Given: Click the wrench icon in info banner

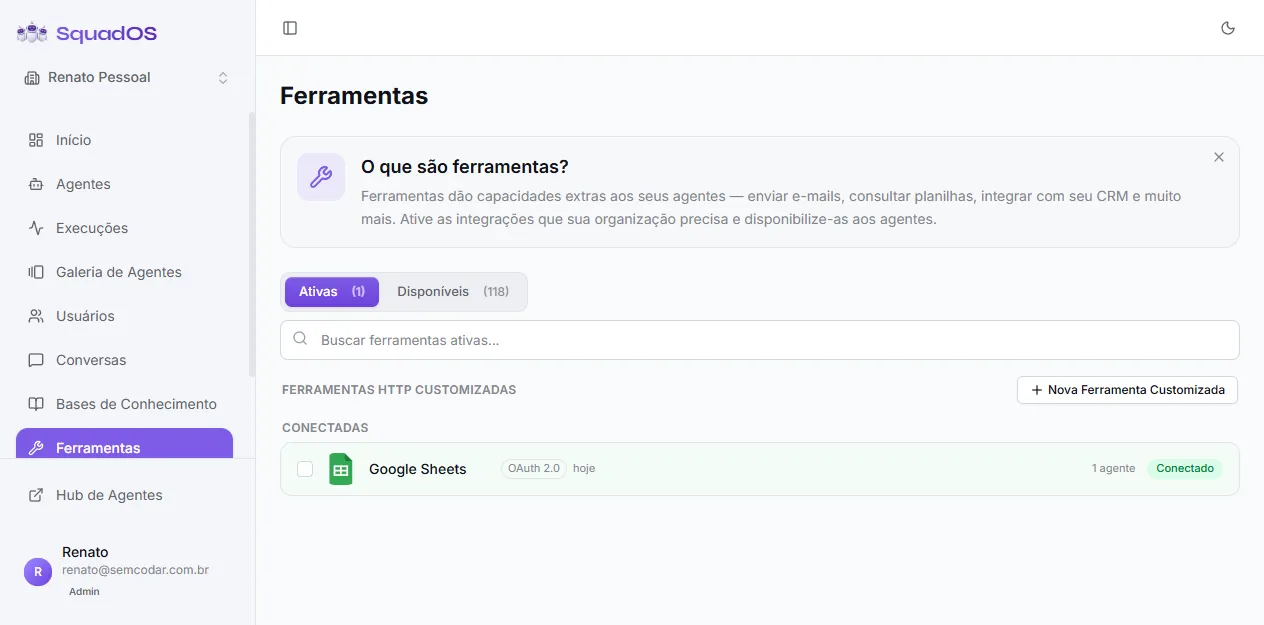Looking at the screenshot, I should [x=321, y=177].
